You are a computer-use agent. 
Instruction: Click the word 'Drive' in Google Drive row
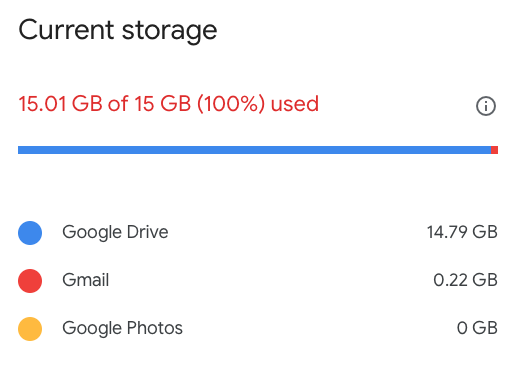(147, 232)
